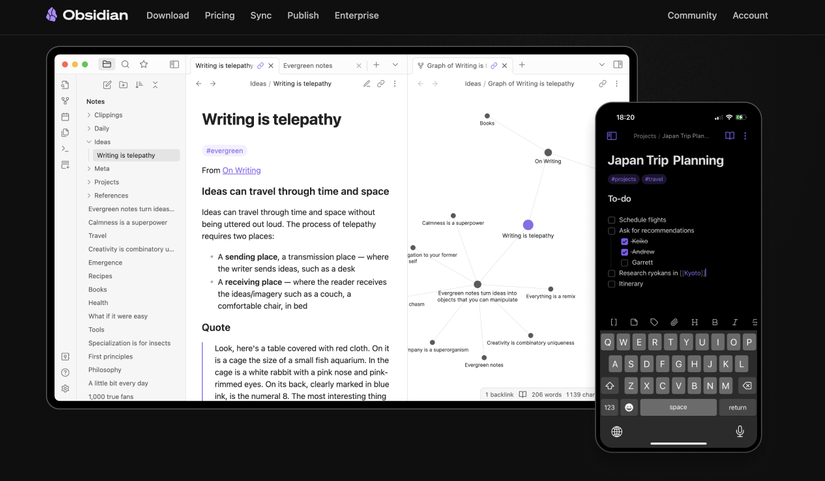Viewport: 825px width, 481px height.
Task: Open graph view icon in ribbon
Action: click(x=65, y=101)
